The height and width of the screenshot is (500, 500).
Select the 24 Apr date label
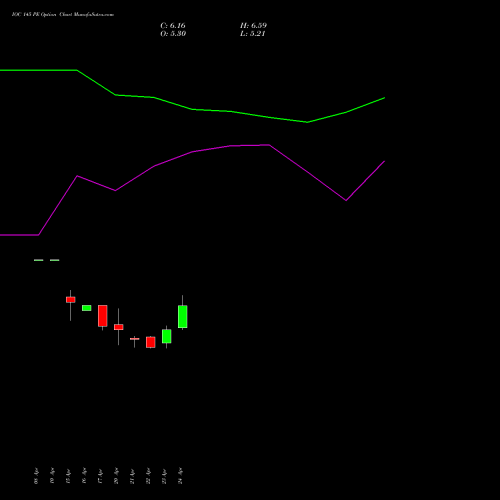[180, 476]
